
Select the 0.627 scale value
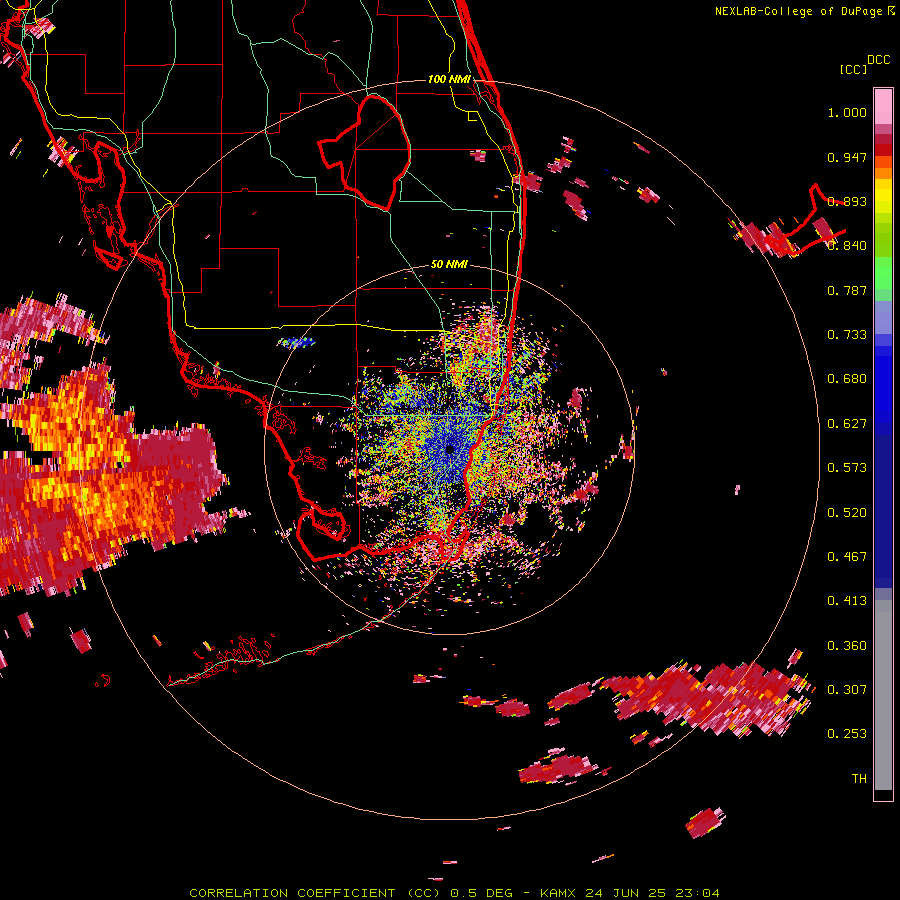pos(847,424)
